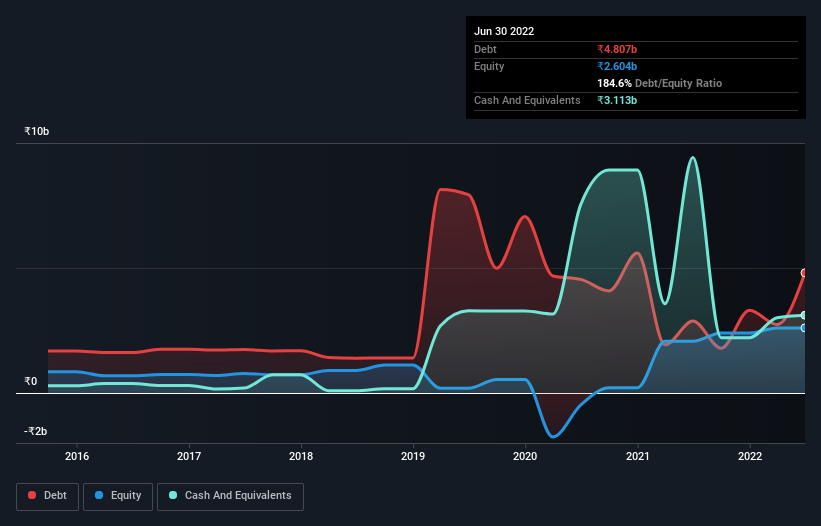Click the 2019 x-axis label
Screen dimensions: 821x526
413,456
